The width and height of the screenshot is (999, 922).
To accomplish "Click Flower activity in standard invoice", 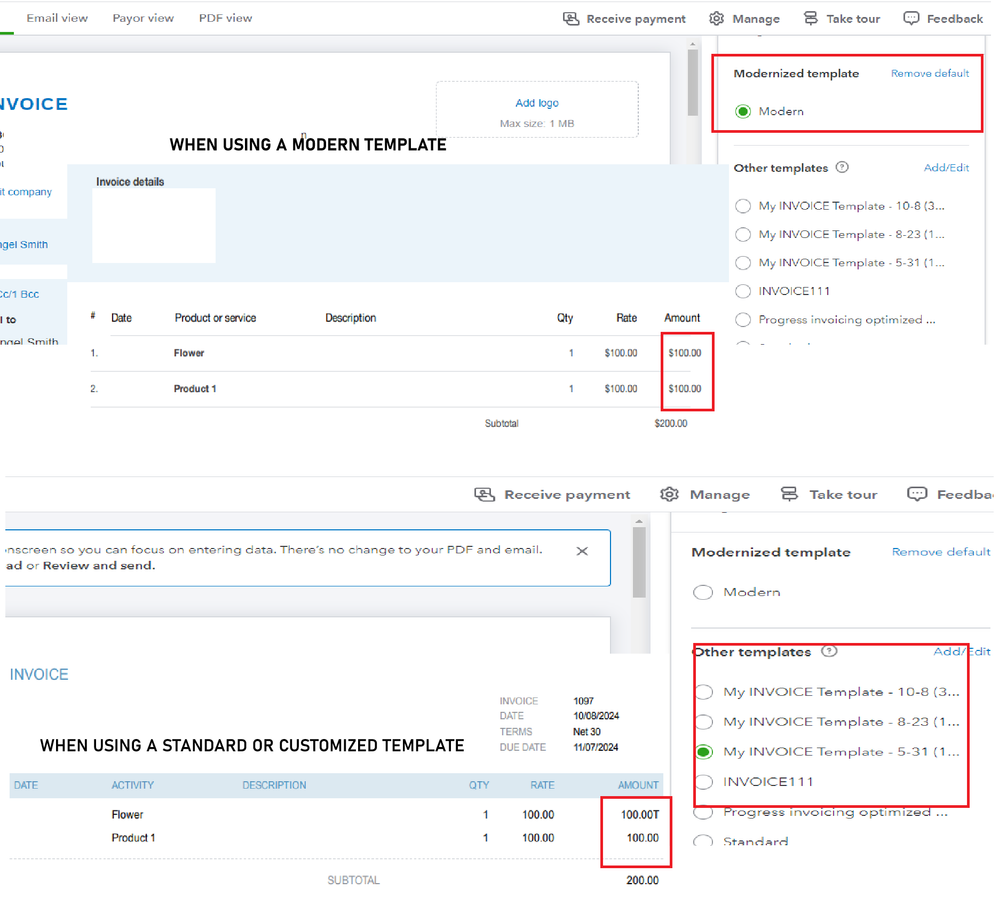I will [x=127, y=814].
